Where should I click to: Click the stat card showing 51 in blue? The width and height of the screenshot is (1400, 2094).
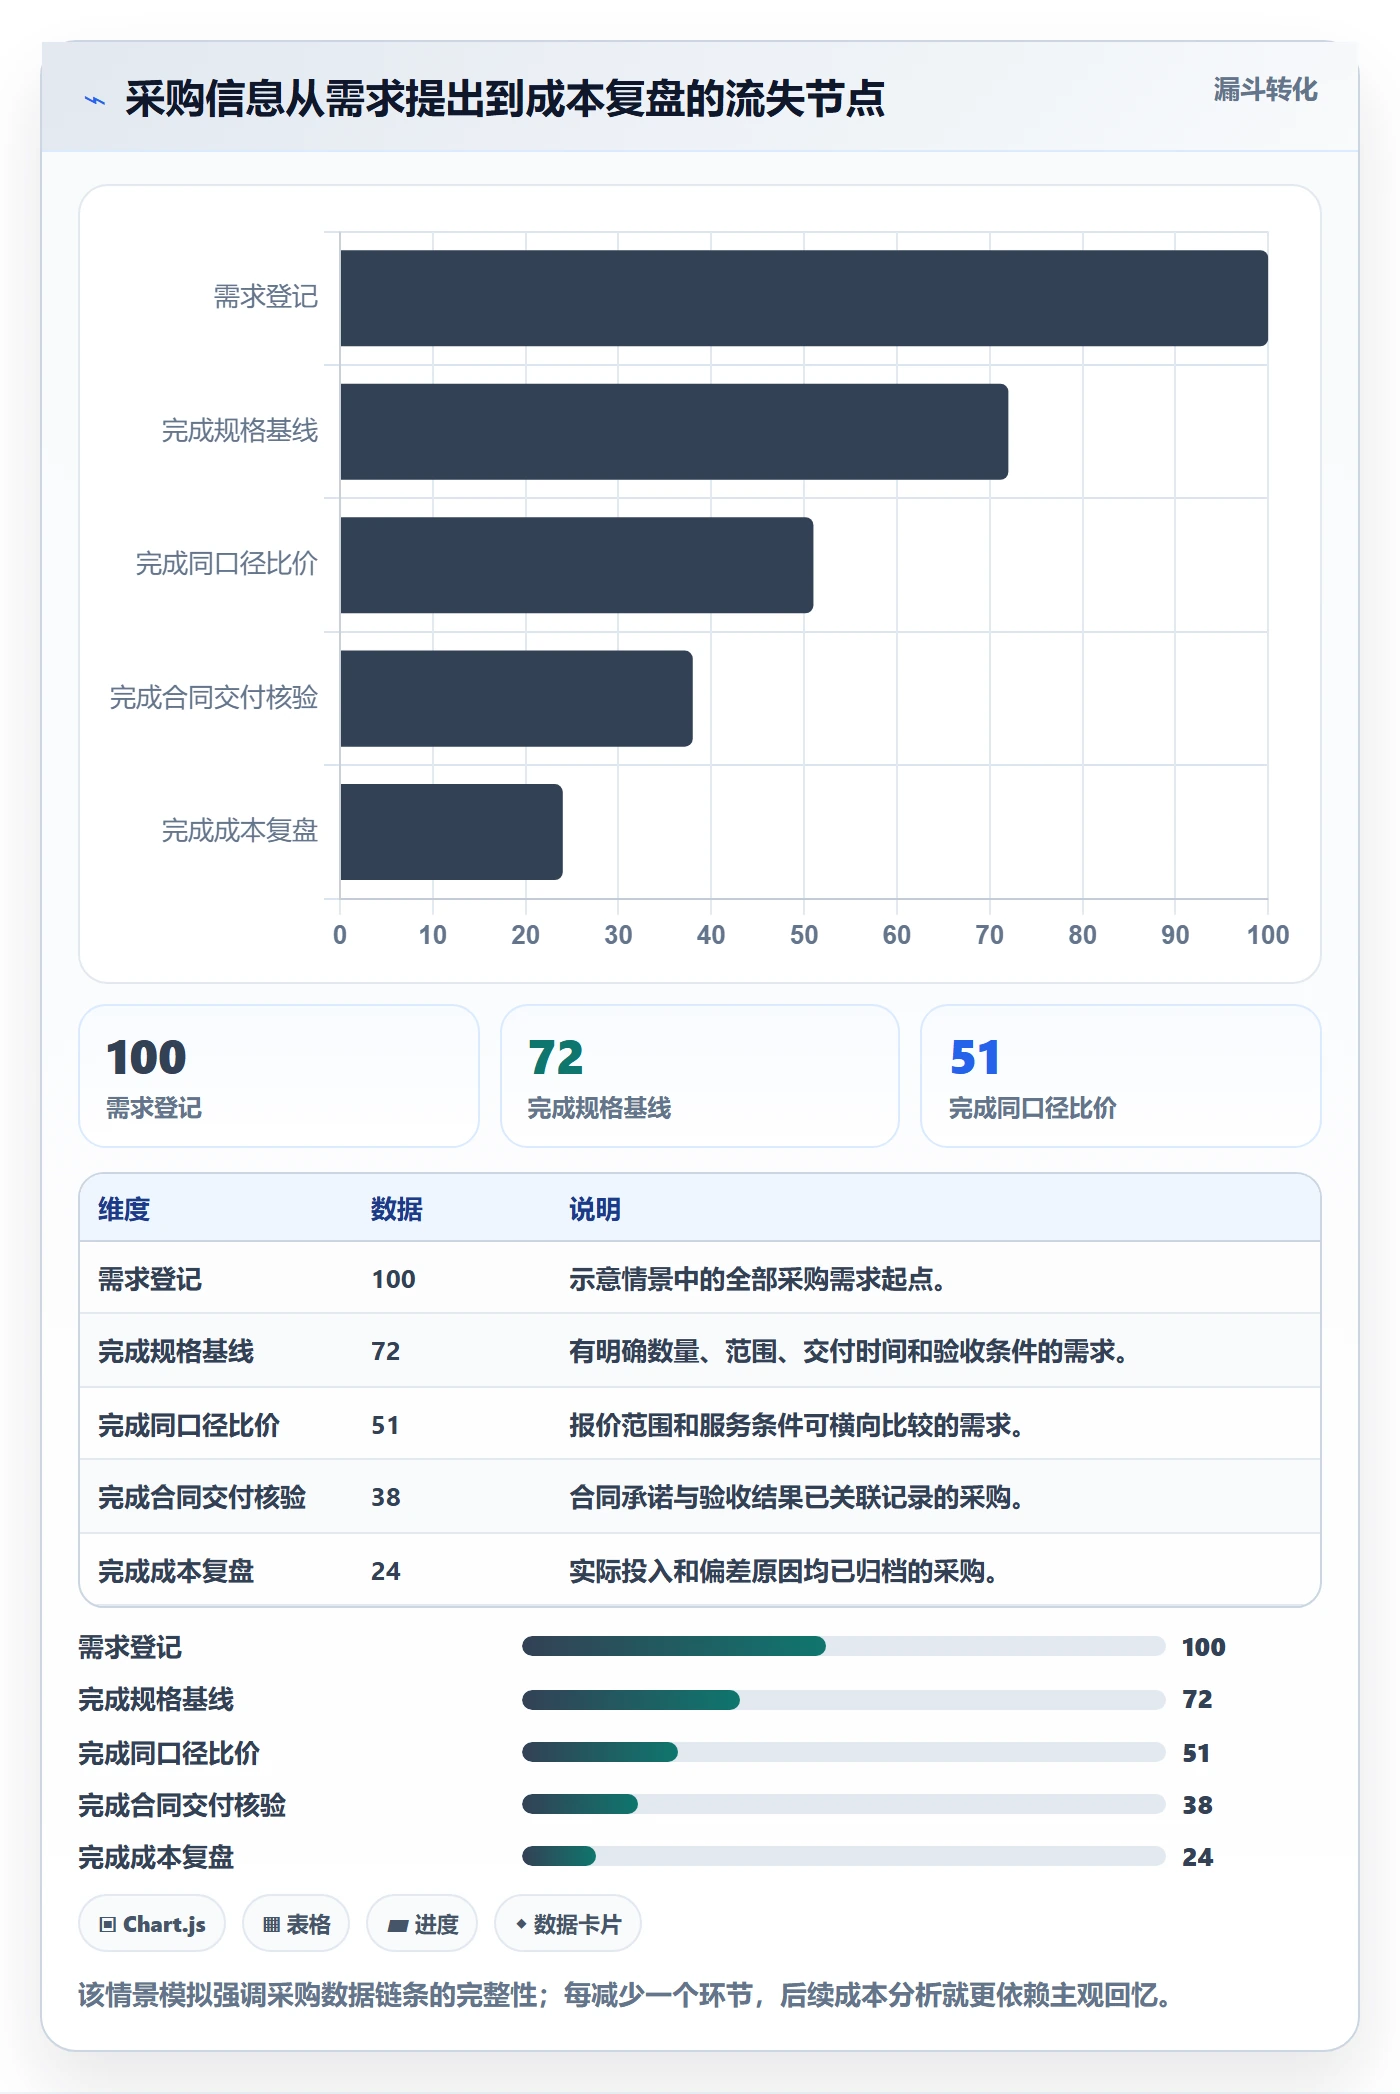pyautogui.click(x=1121, y=1076)
